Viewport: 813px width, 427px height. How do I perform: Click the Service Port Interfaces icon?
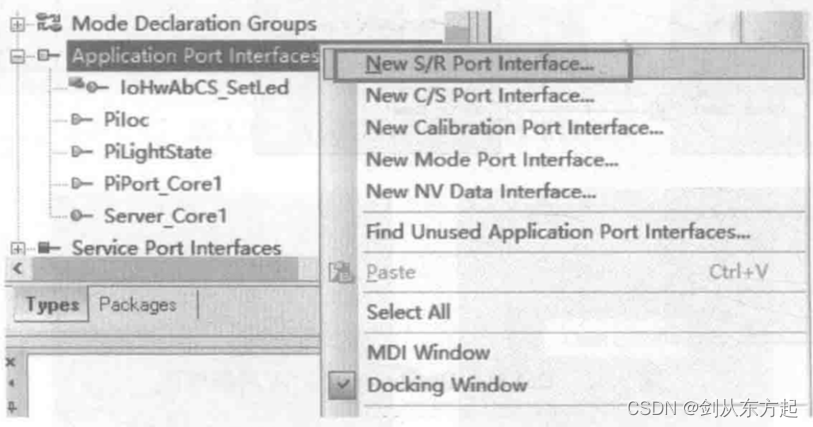pyautogui.click(x=48, y=247)
